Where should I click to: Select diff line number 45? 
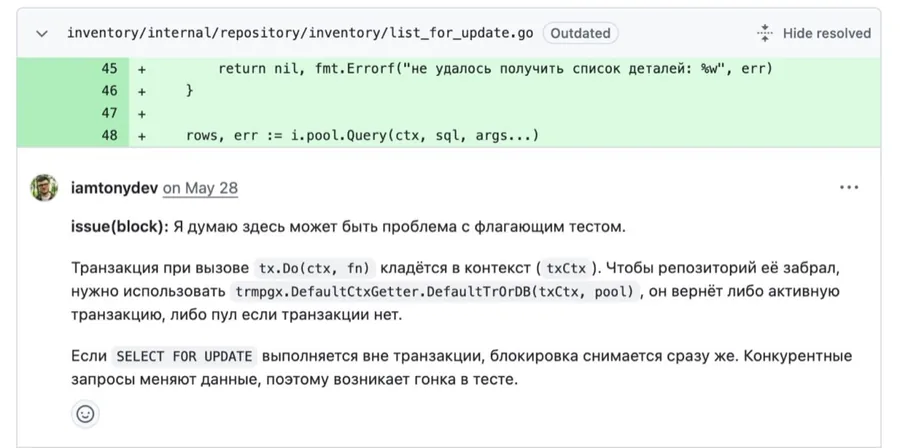pos(109,69)
